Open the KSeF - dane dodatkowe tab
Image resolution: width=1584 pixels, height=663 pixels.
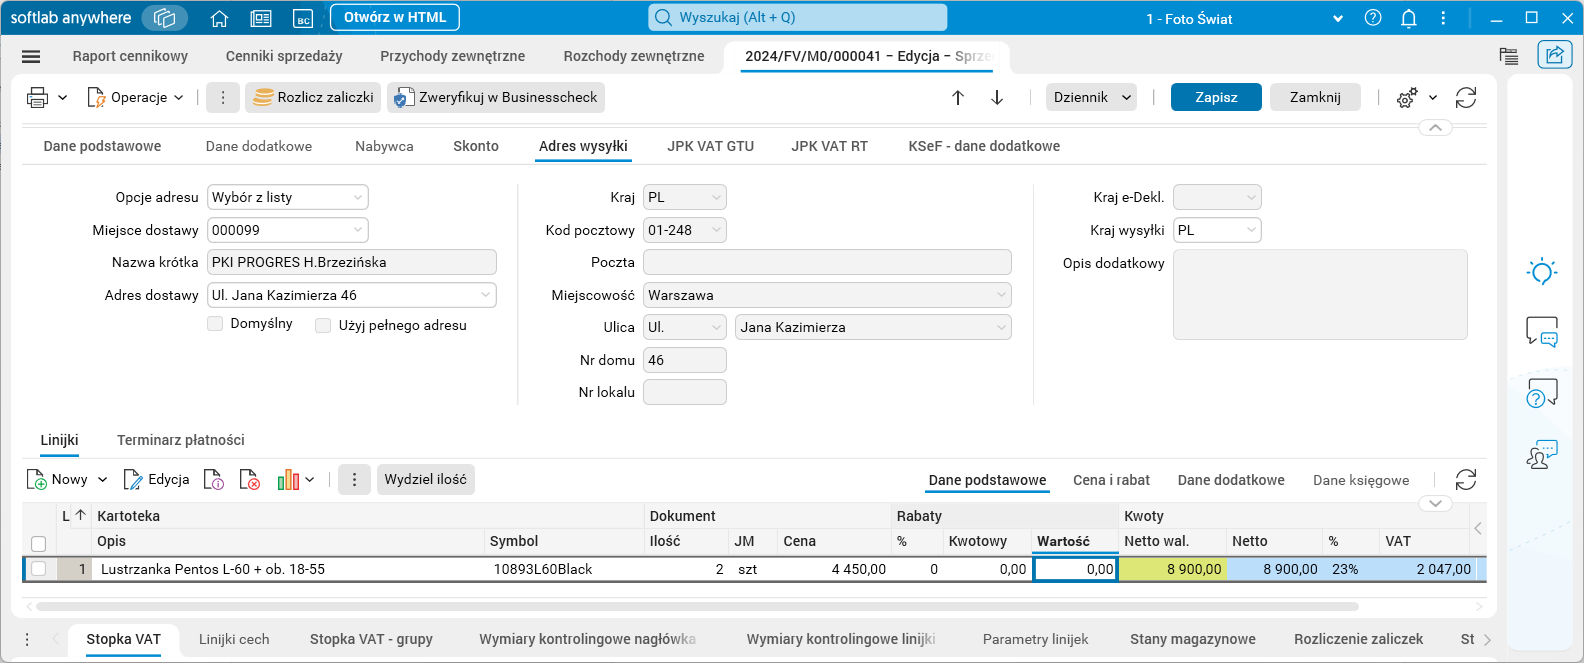(984, 146)
